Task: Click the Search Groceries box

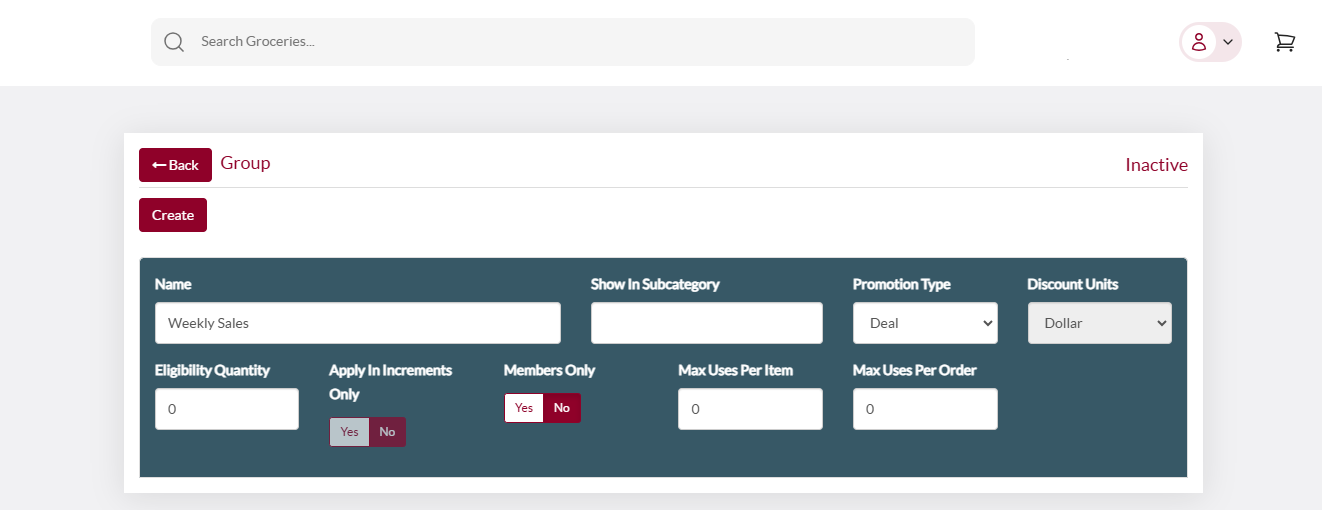Action: point(563,42)
